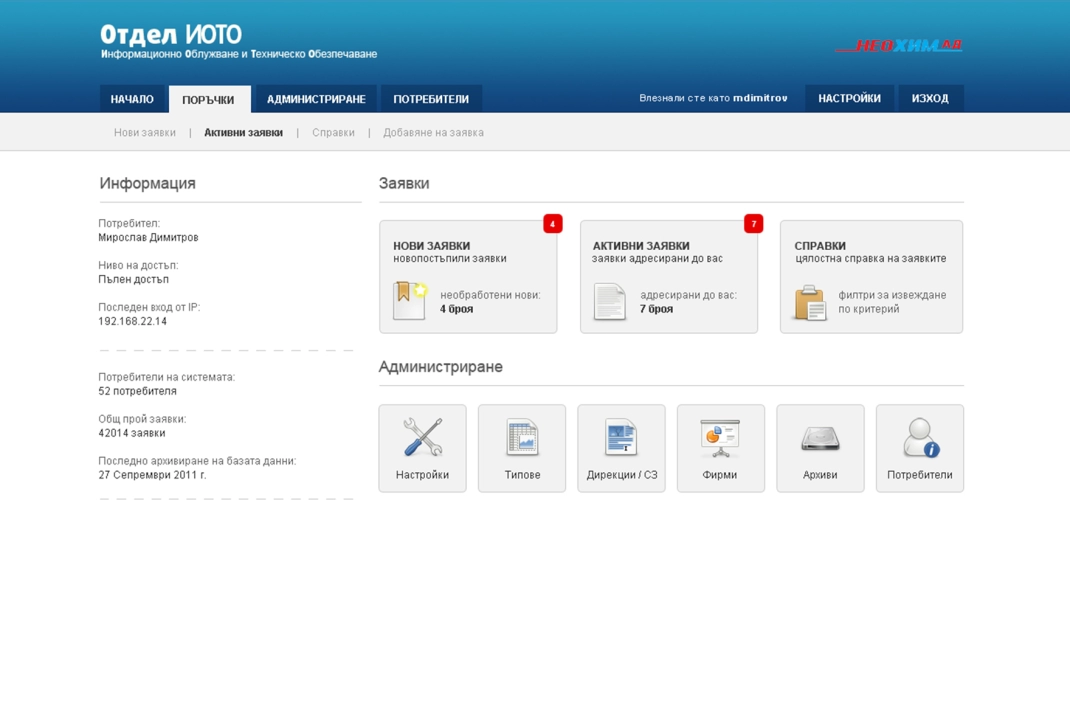
Task: Open the Настройки wrench and screwdriver icon
Action: coord(422,438)
